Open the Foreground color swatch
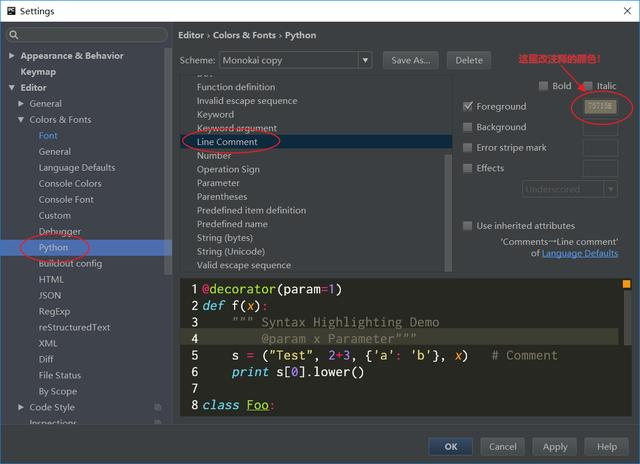640x464 pixels. click(x=600, y=107)
